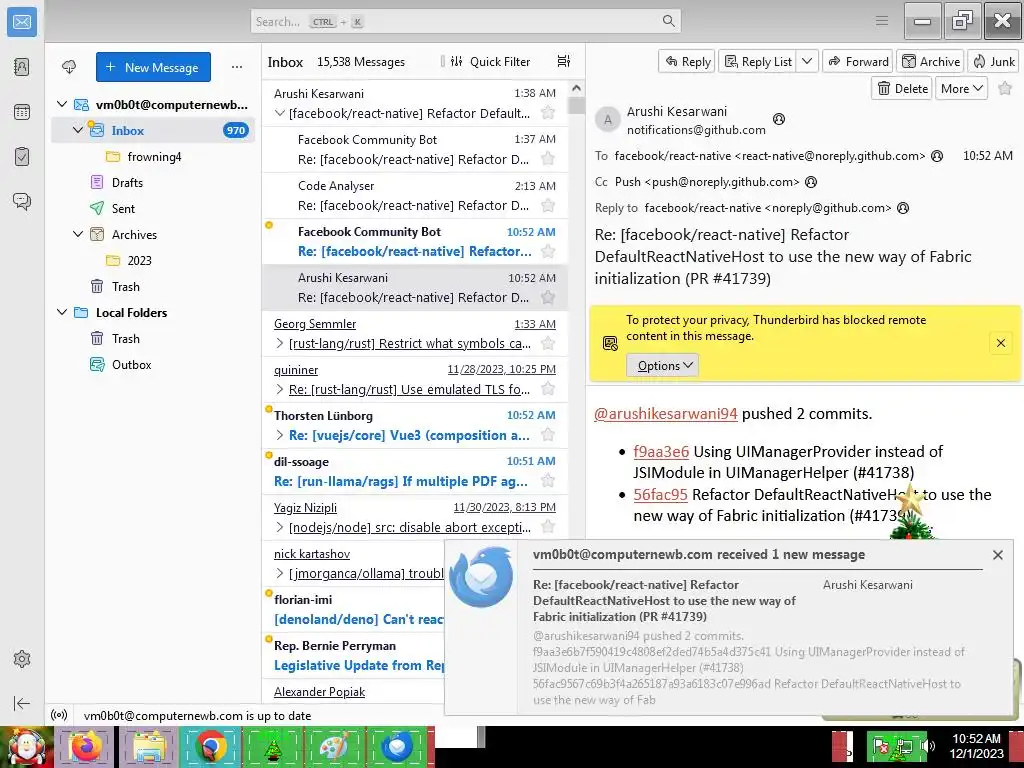Collapse the Archives folder
Viewport: 1024px width, 768px height.
[x=78, y=234]
